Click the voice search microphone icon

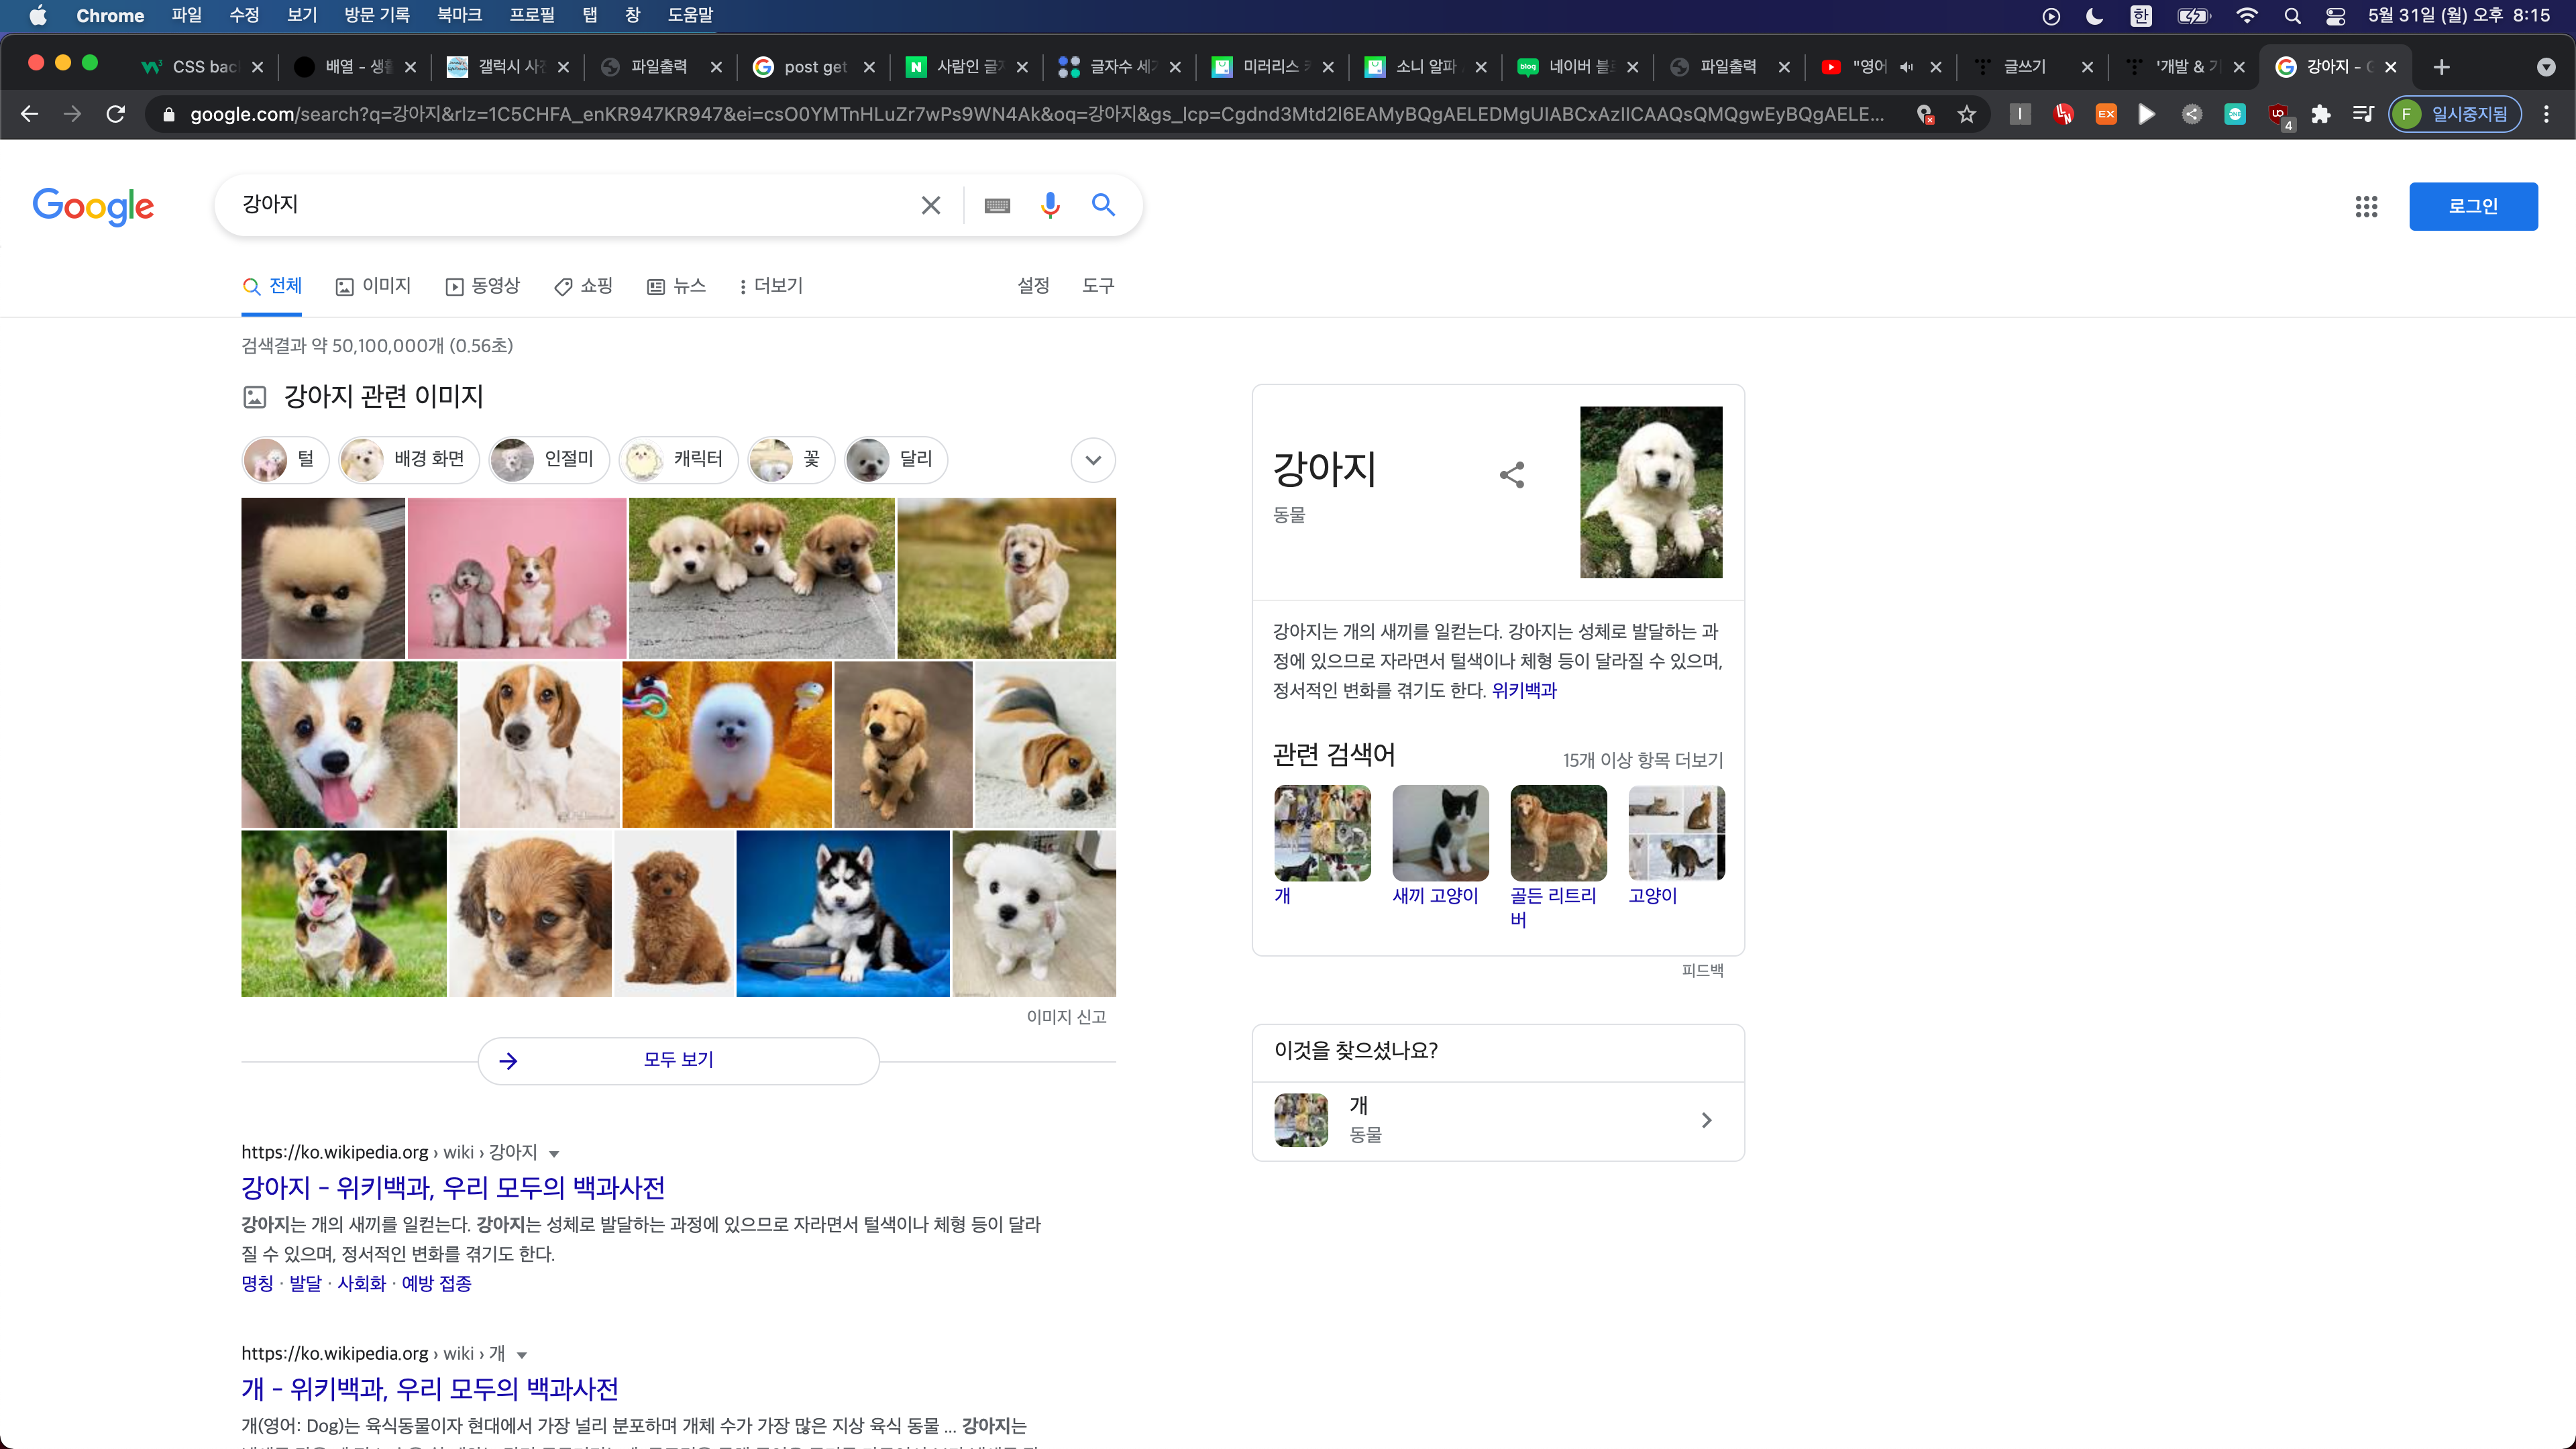coord(1049,205)
